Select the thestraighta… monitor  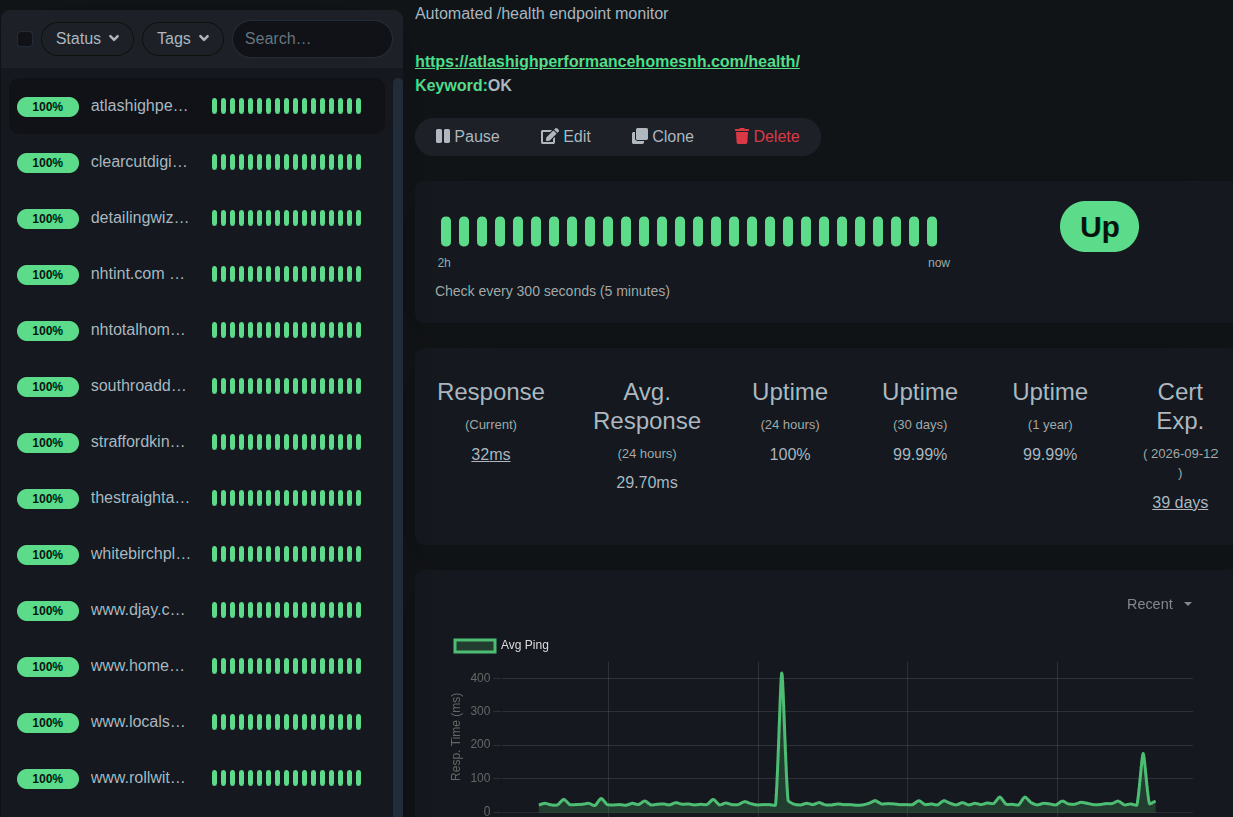pos(197,498)
